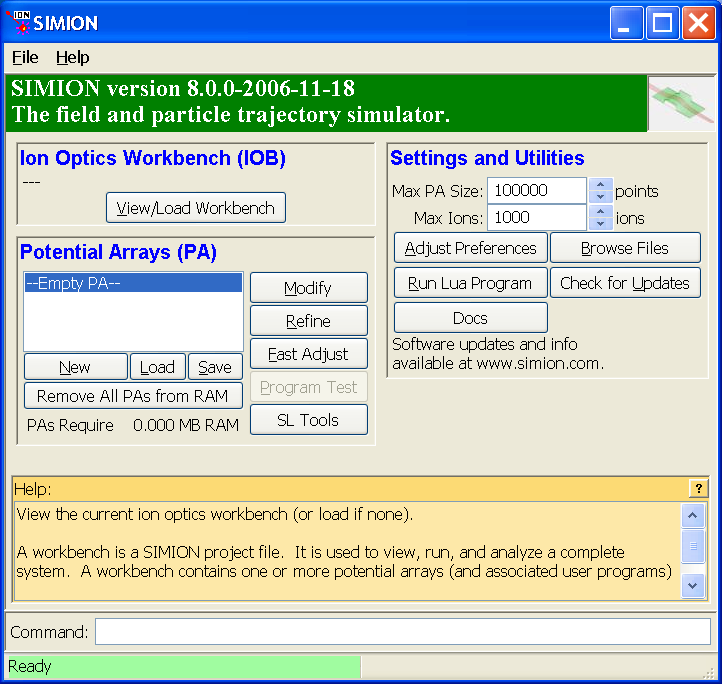Viewport: 722px width, 684px height.
Task: Click the Ready status bar text
Action: pyautogui.click(x=29, y=666)
